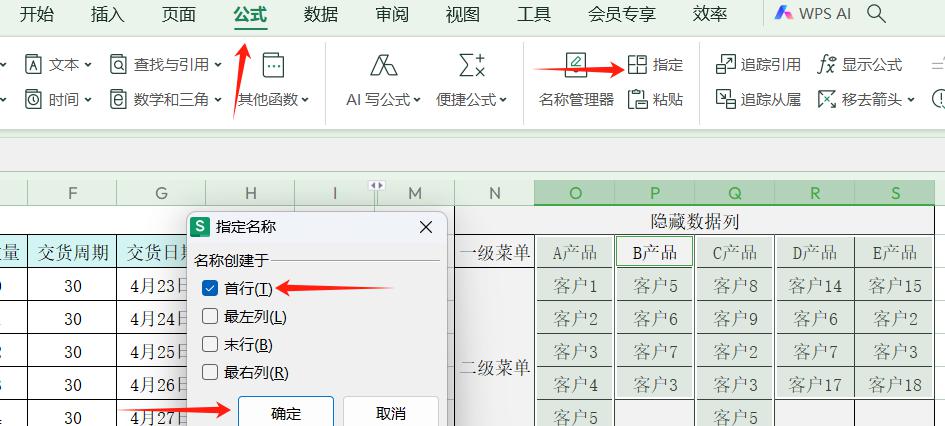Toggle the 首行(T) checkbox
This screenshot has height=426, width=945.
tap(210, 289)
